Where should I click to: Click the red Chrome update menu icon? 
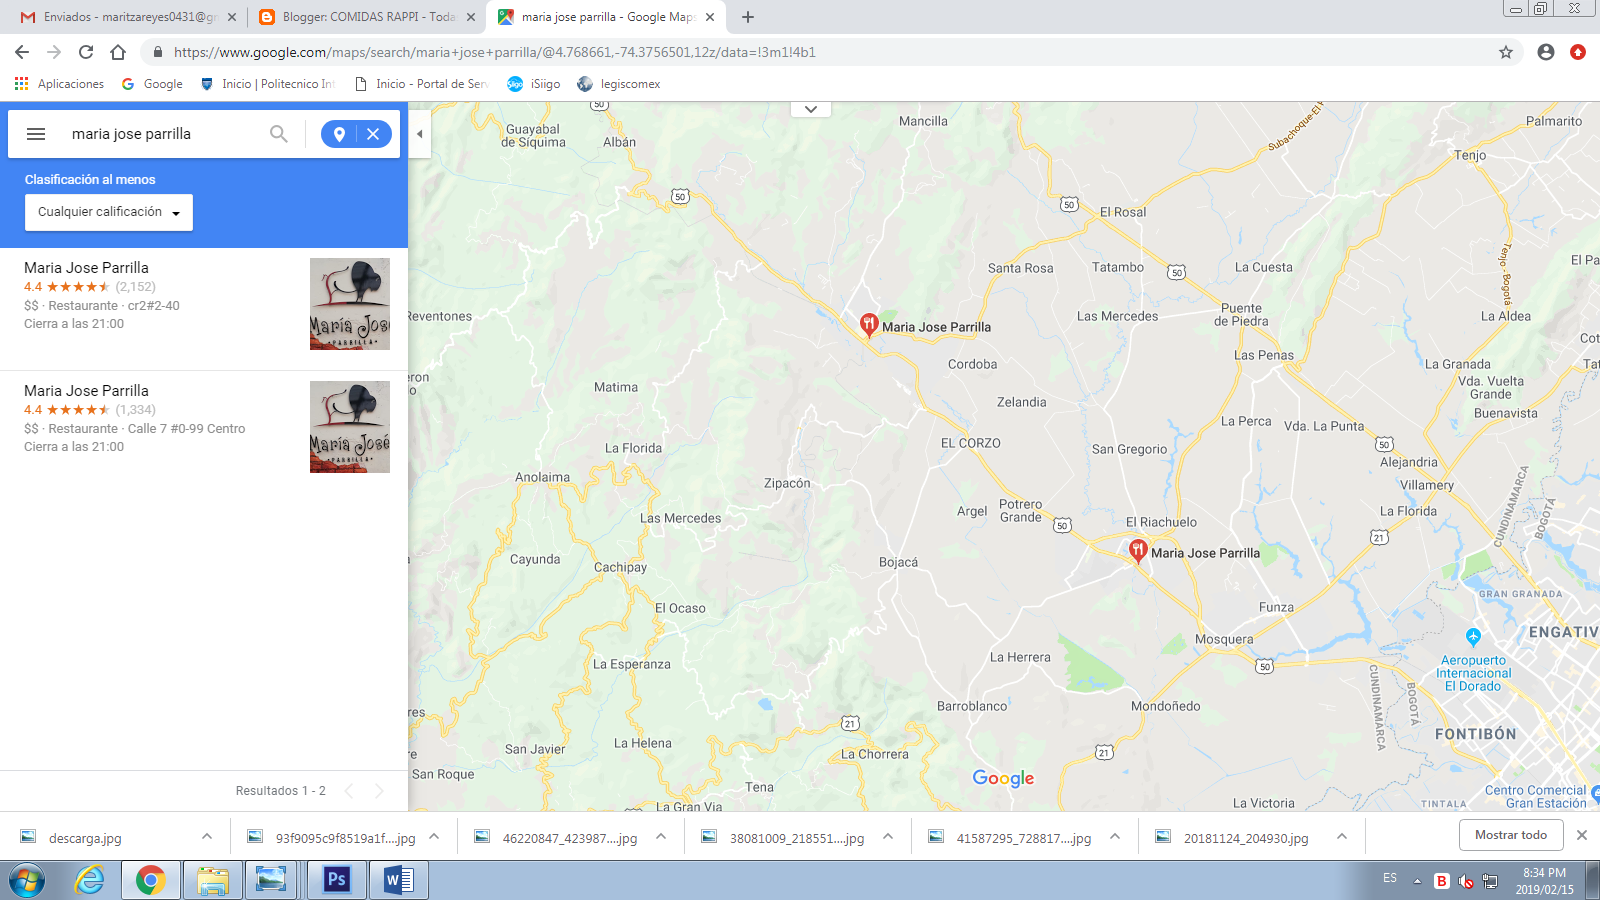coord(1578,52)
